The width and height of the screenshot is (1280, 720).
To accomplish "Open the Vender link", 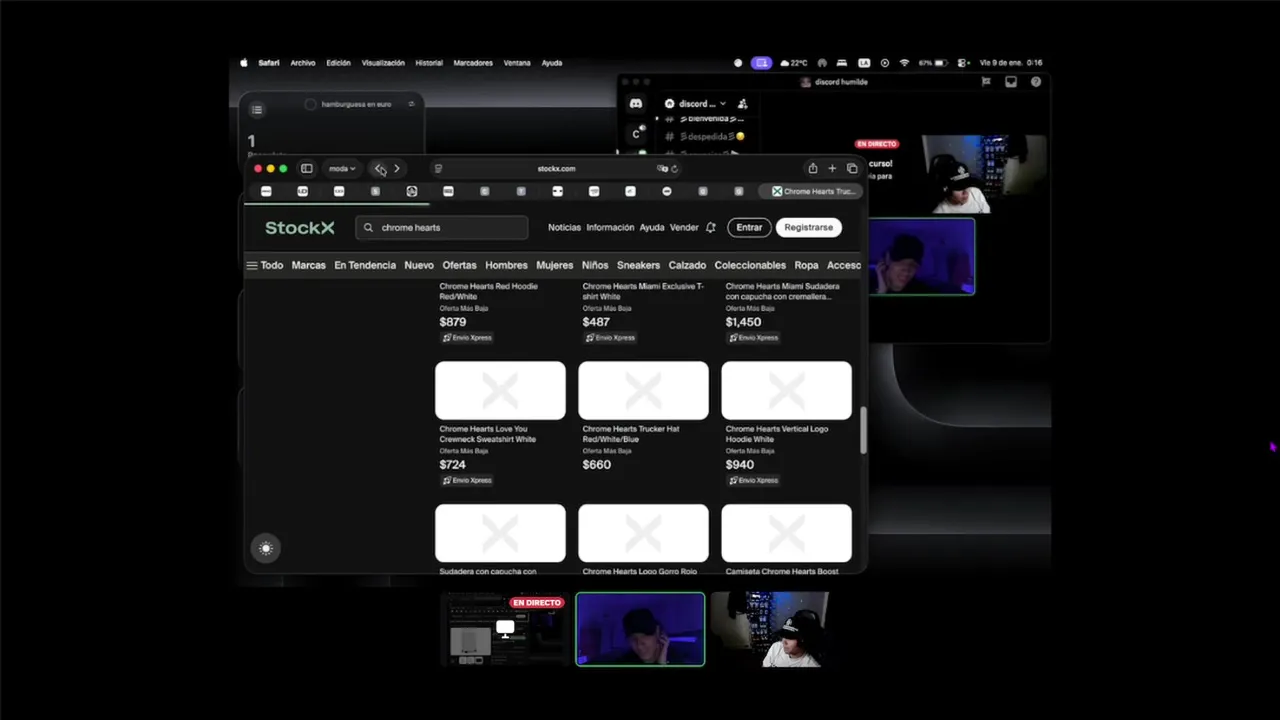I will click(684, 228).
